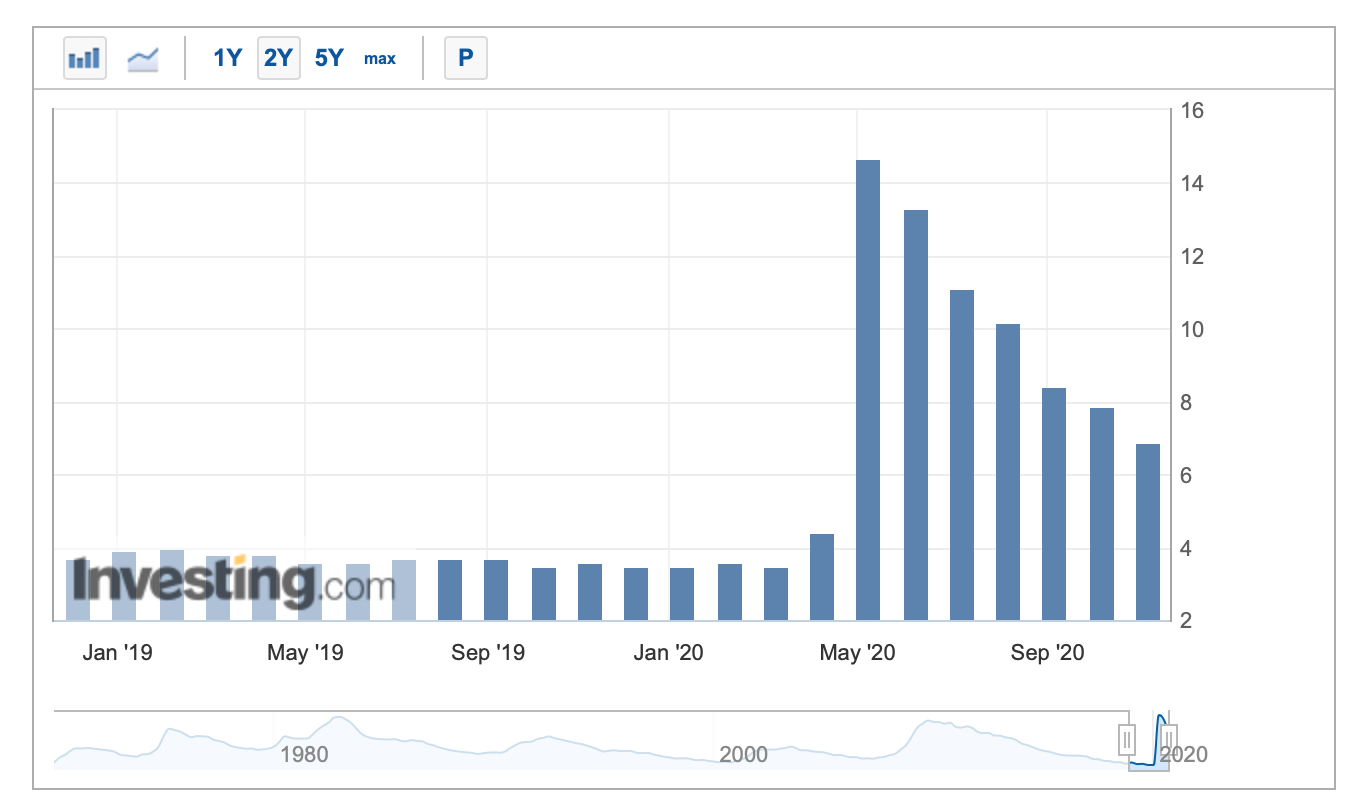Screen dimensions: 1360x808
Task: Select the 2Y time range
Action: [x=278, y=58]
